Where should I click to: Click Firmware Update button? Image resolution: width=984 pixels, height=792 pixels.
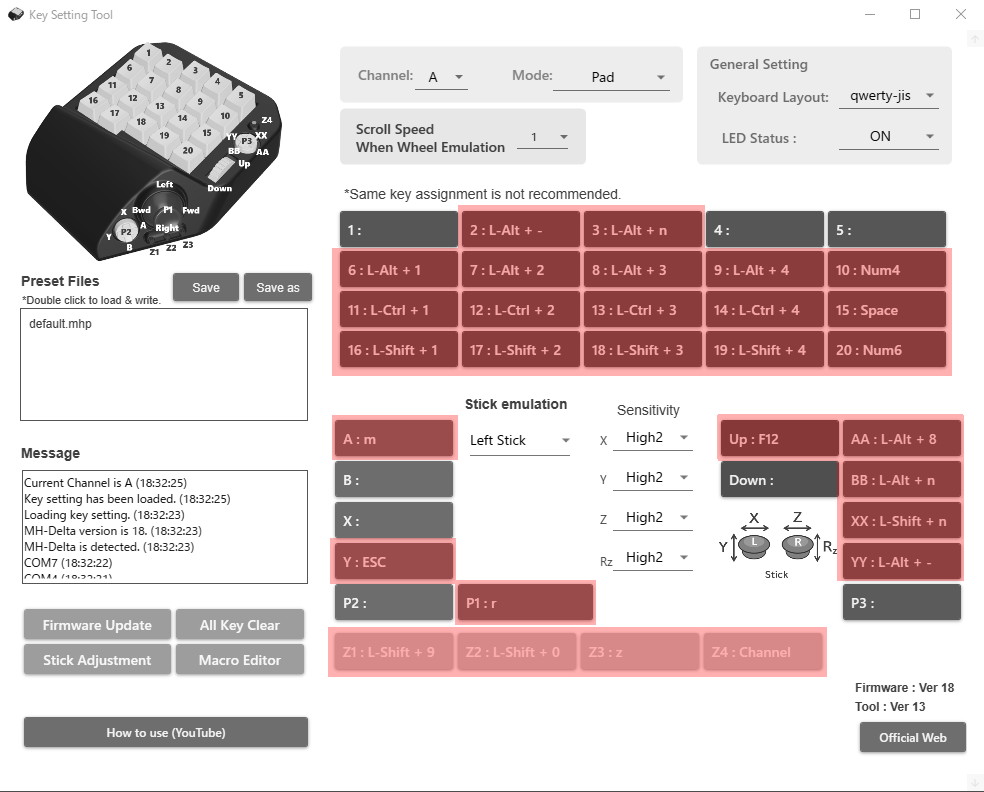[x=97, y=625]
